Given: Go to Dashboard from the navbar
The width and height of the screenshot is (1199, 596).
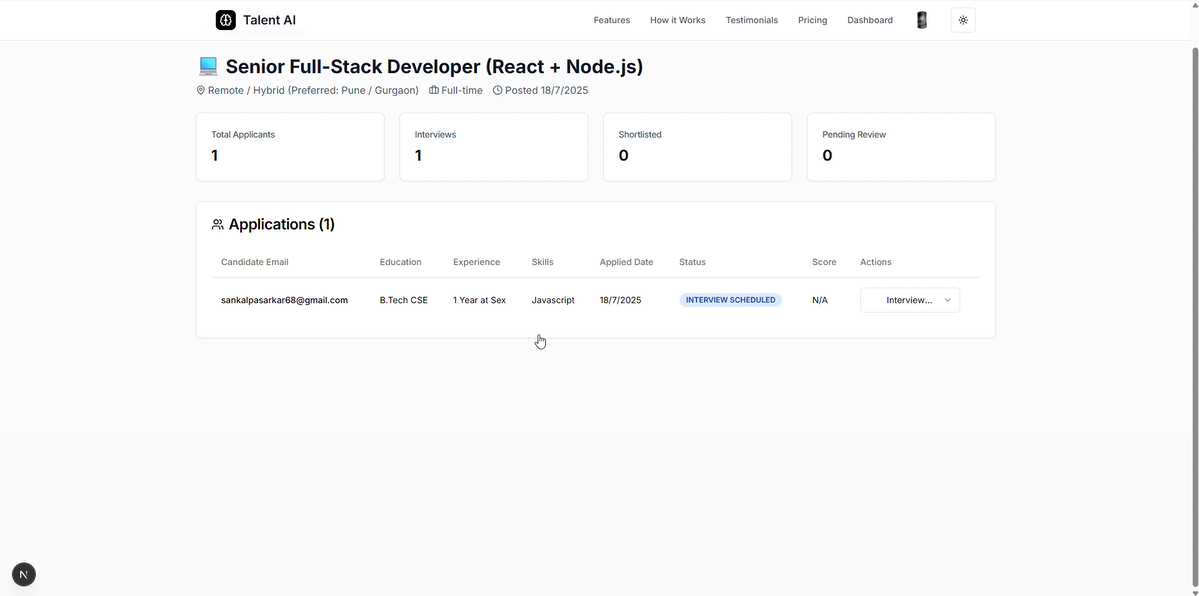Looking at the screenshot, I should (x=869, y=20).
